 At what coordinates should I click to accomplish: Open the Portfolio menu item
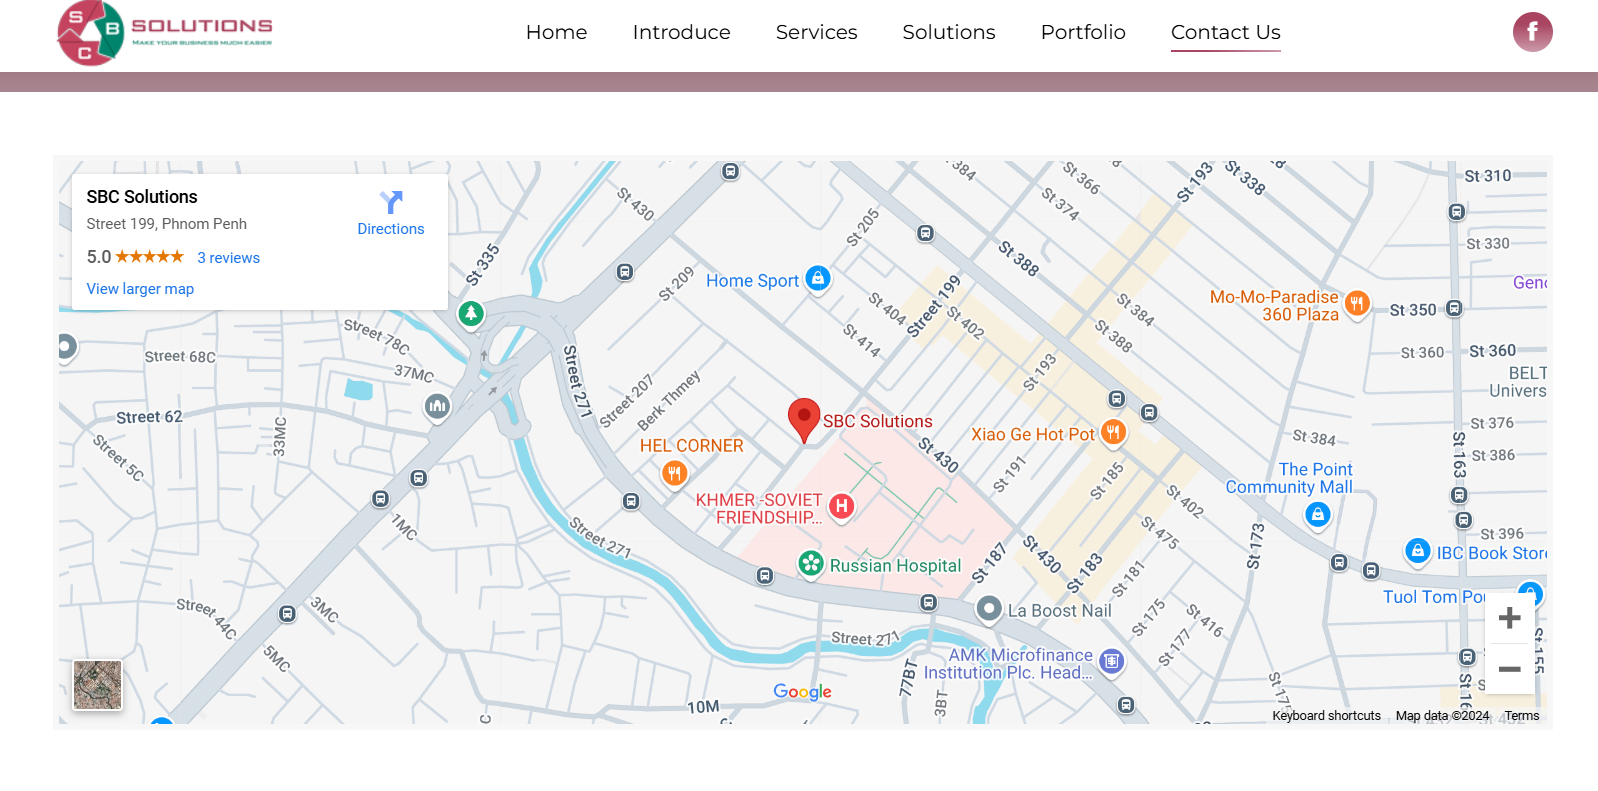tap(1082, 32)
